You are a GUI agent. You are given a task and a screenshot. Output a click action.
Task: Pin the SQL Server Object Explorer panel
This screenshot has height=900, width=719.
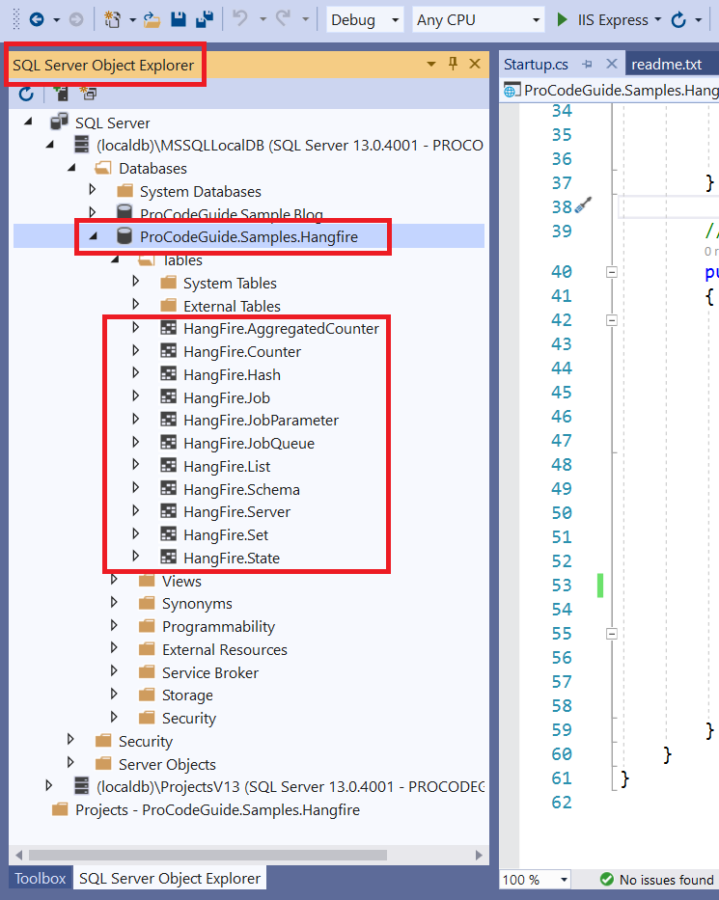pyautogui.click(x=453, y=64)
